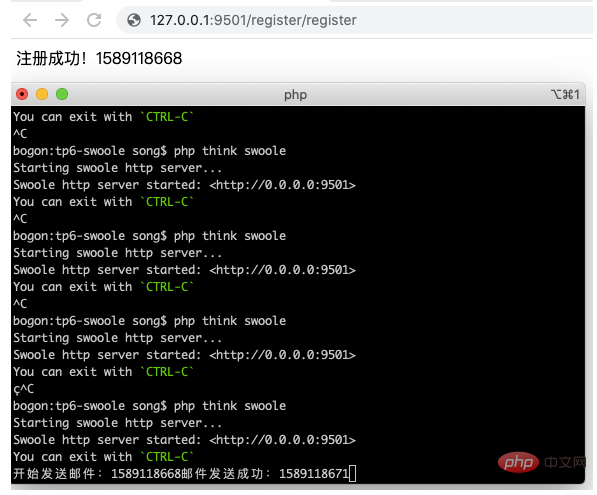Minimize the terminal with yellow button
Image resolution: width=597 pixels, height=495 pixels.
[x=42, y=94]
